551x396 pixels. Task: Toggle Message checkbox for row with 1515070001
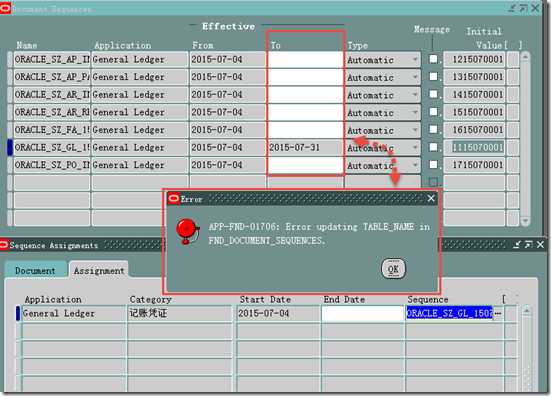point(433,112)
